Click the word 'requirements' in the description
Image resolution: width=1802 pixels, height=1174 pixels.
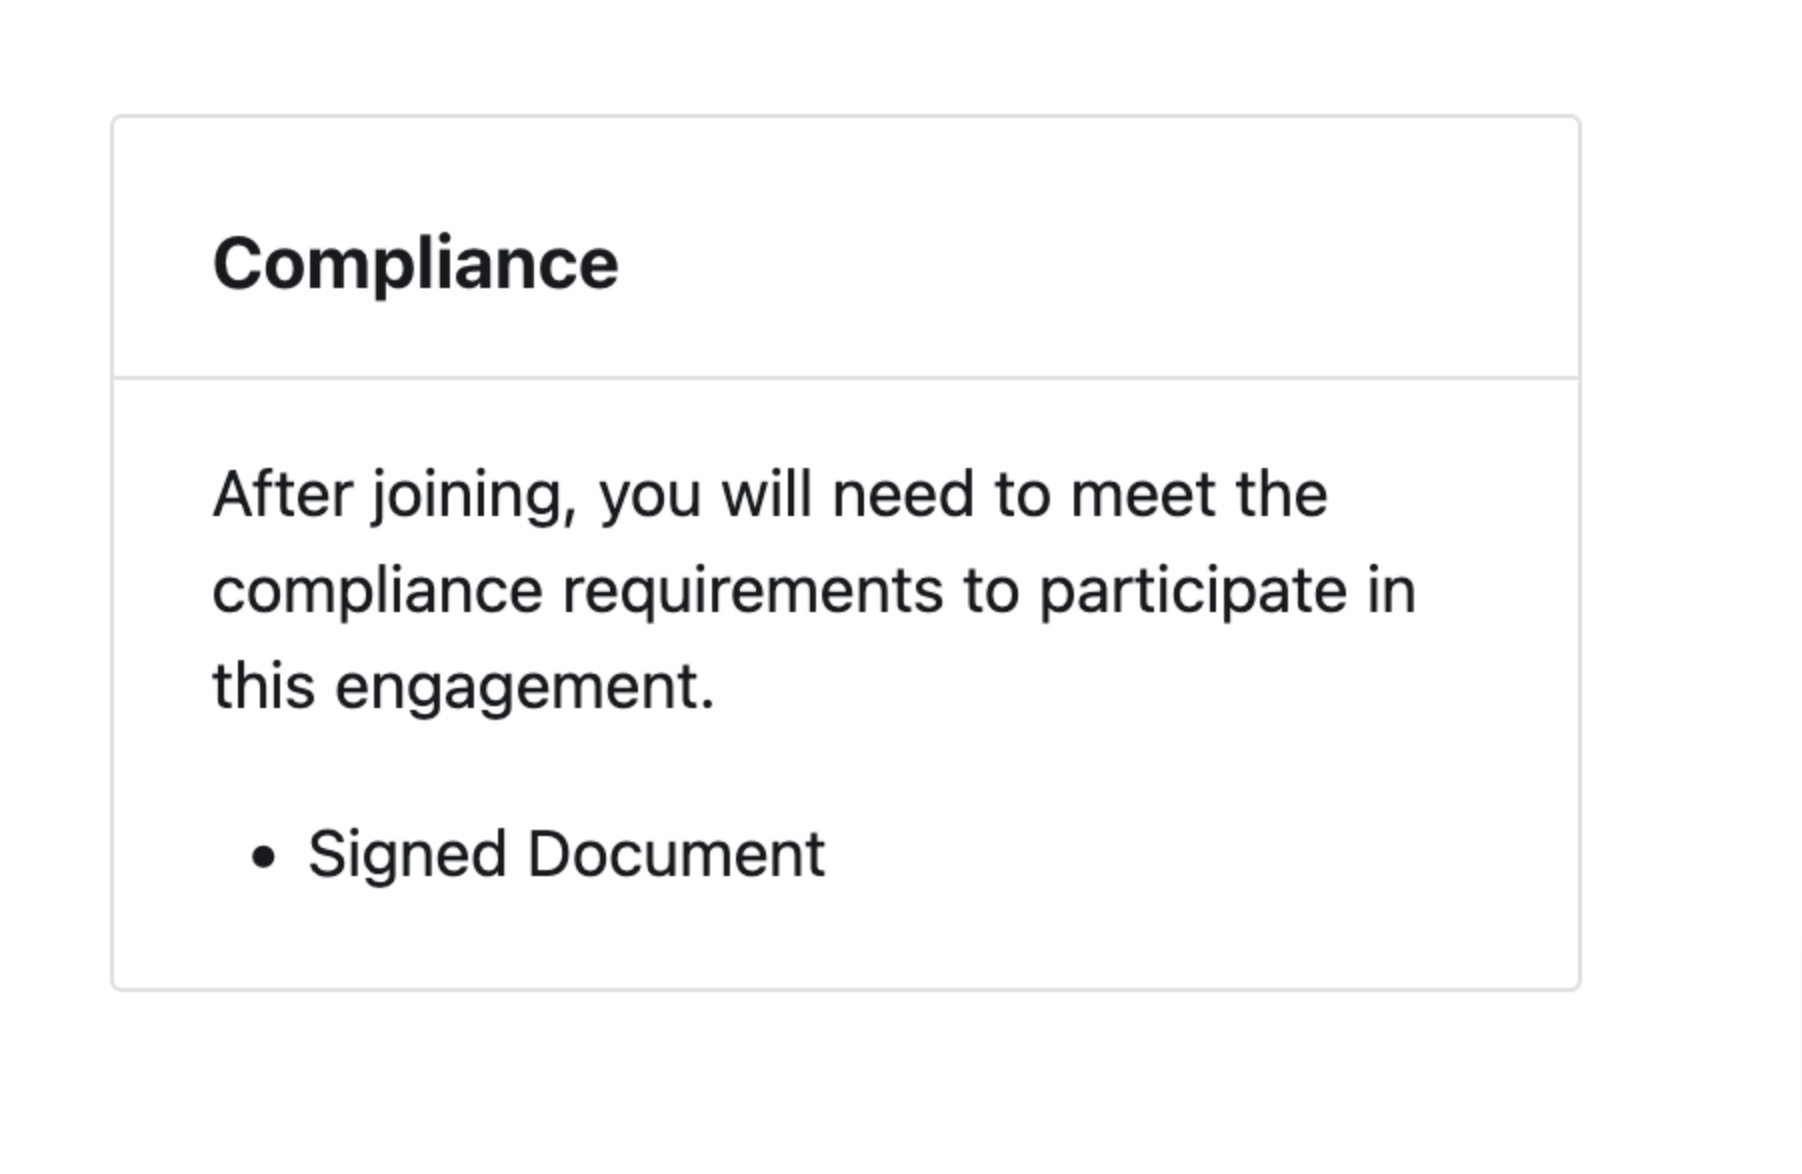[x=753, y=591]
